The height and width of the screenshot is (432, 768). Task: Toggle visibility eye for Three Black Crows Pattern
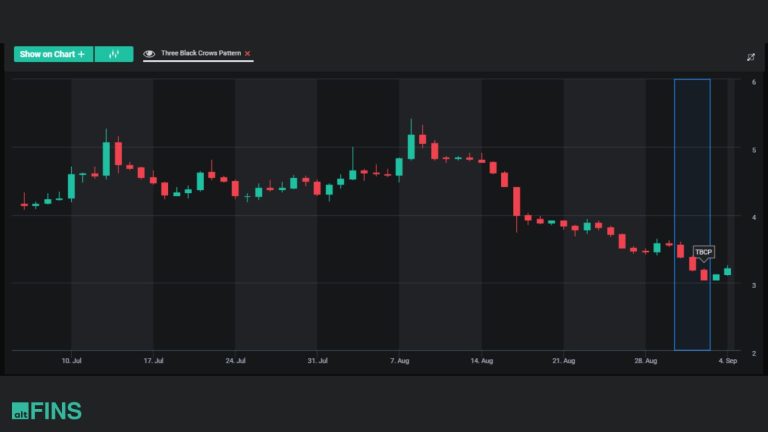[x=149, y=53]
